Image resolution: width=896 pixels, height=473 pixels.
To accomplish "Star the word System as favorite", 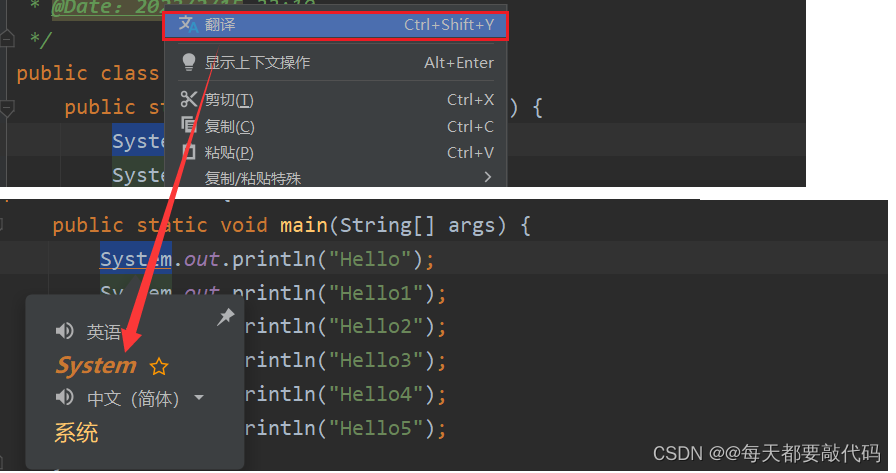I will pos(159,366).
